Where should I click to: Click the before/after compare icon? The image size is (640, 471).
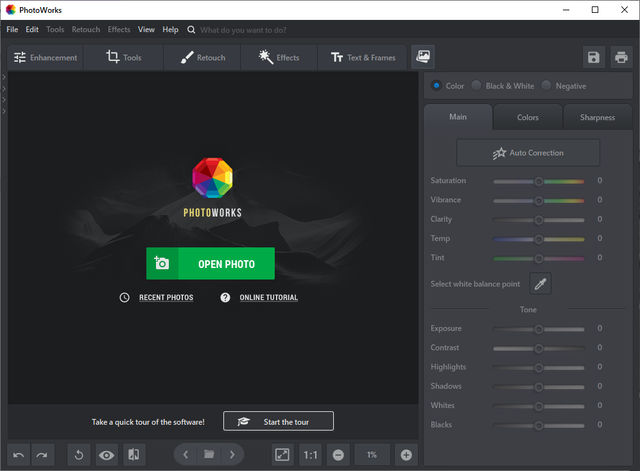(x=133, y=455)
